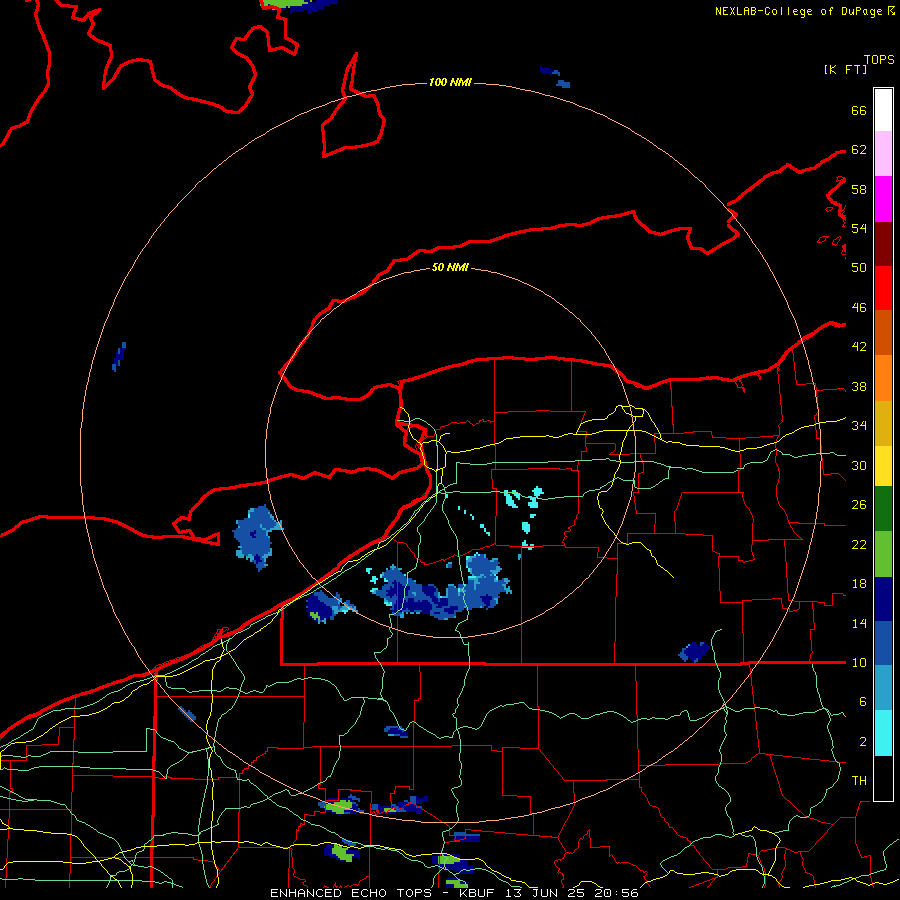Image resolution: width=900 pixels, height=900 pixels.
Task: Click the legend value 2
Action: tap(862, 741)
